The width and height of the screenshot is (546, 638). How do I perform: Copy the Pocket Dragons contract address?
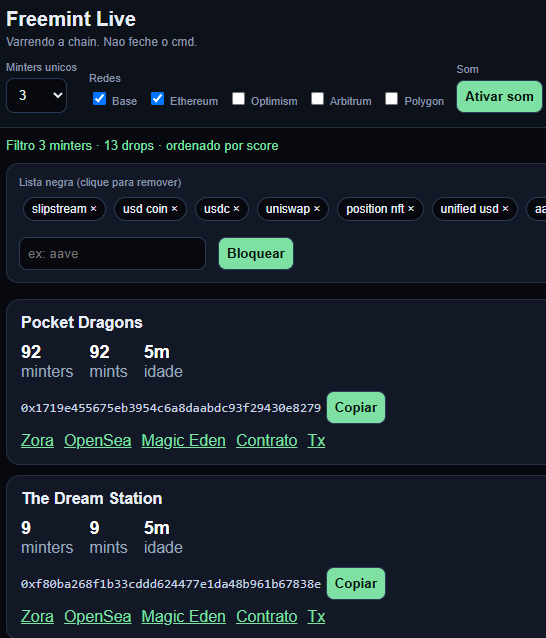point(356,408)
